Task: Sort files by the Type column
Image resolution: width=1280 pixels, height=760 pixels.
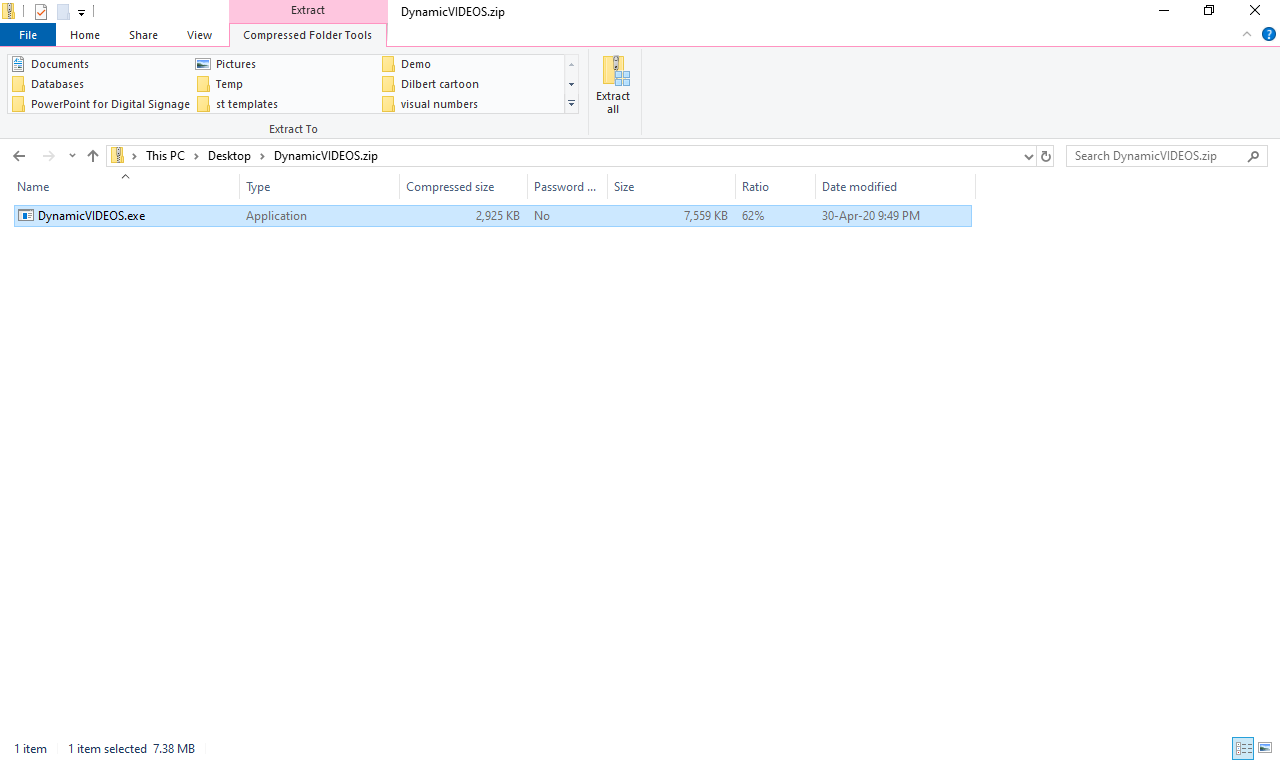Action: tap(319, 187)
